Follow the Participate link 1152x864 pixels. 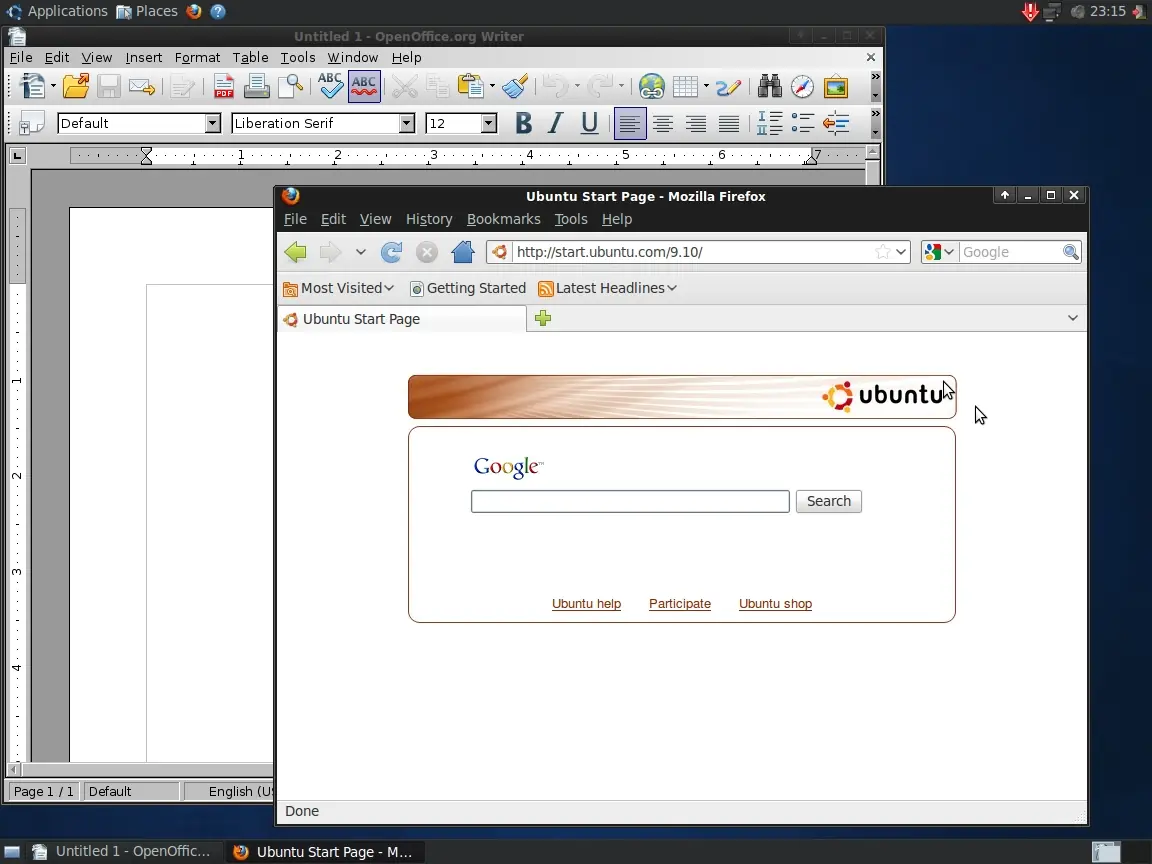click(x=680, y=604)
